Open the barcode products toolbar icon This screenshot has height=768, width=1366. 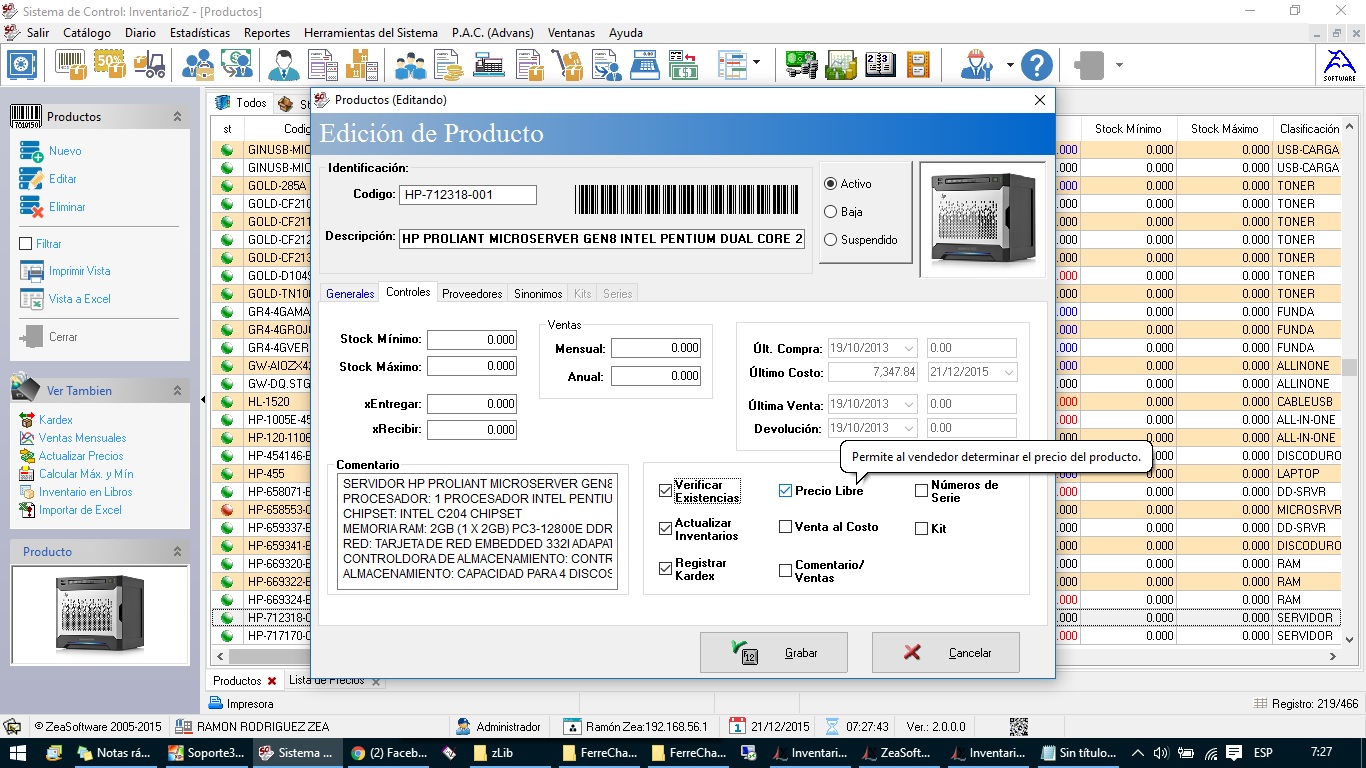71,66
